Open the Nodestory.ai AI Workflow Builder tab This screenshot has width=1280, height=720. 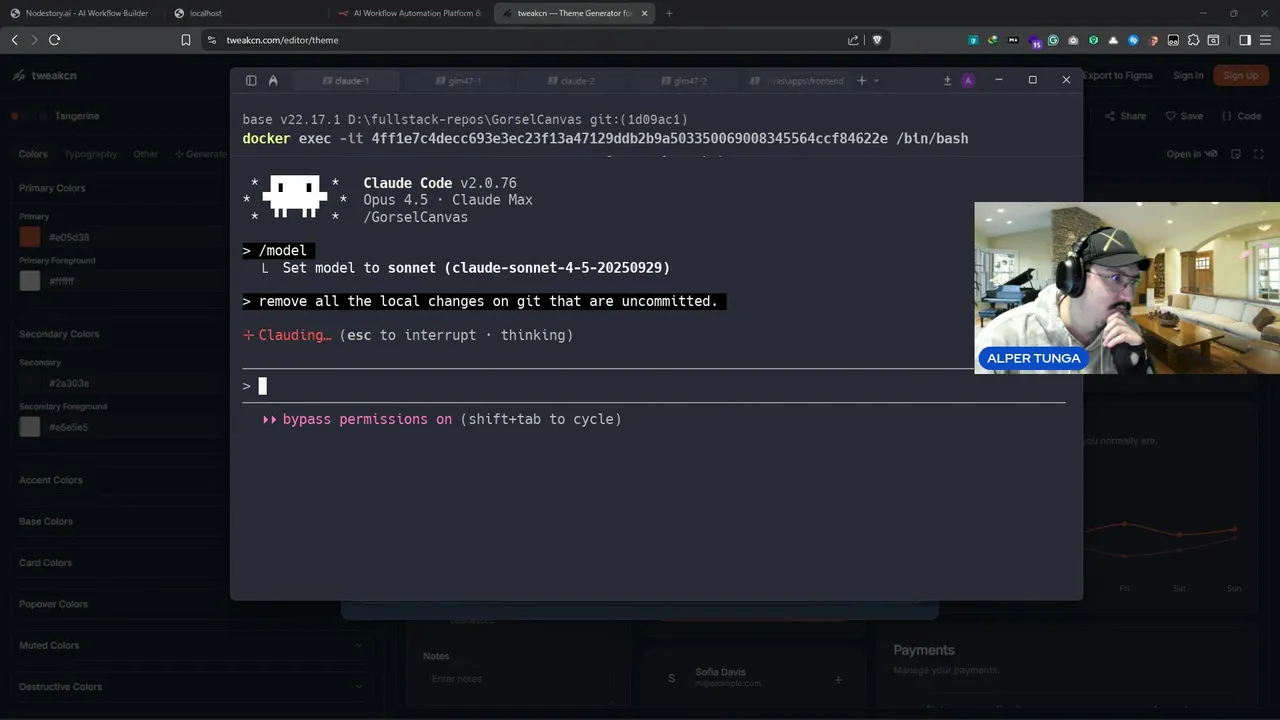click(x=80, y=13)
